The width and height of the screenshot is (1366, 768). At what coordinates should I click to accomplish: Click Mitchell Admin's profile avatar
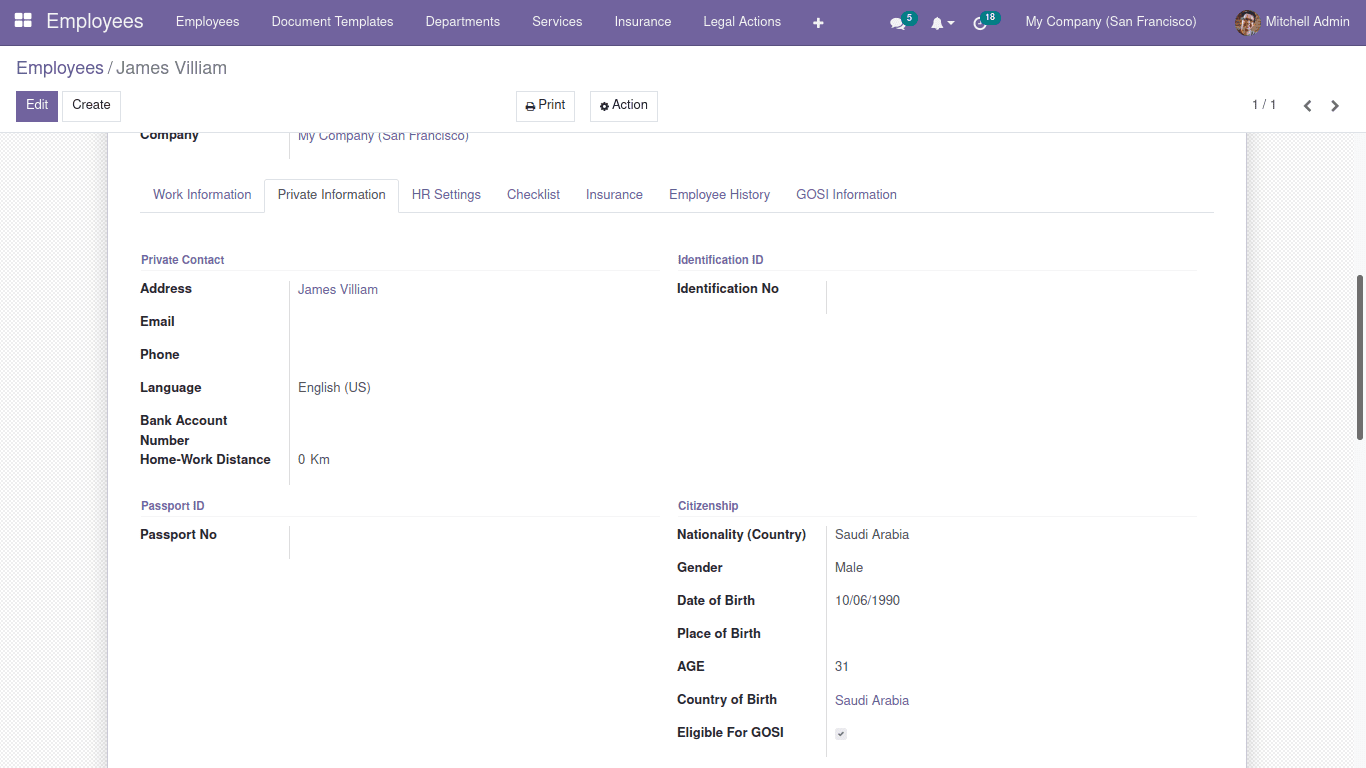pyautogui.click(x=1247, y=21)
